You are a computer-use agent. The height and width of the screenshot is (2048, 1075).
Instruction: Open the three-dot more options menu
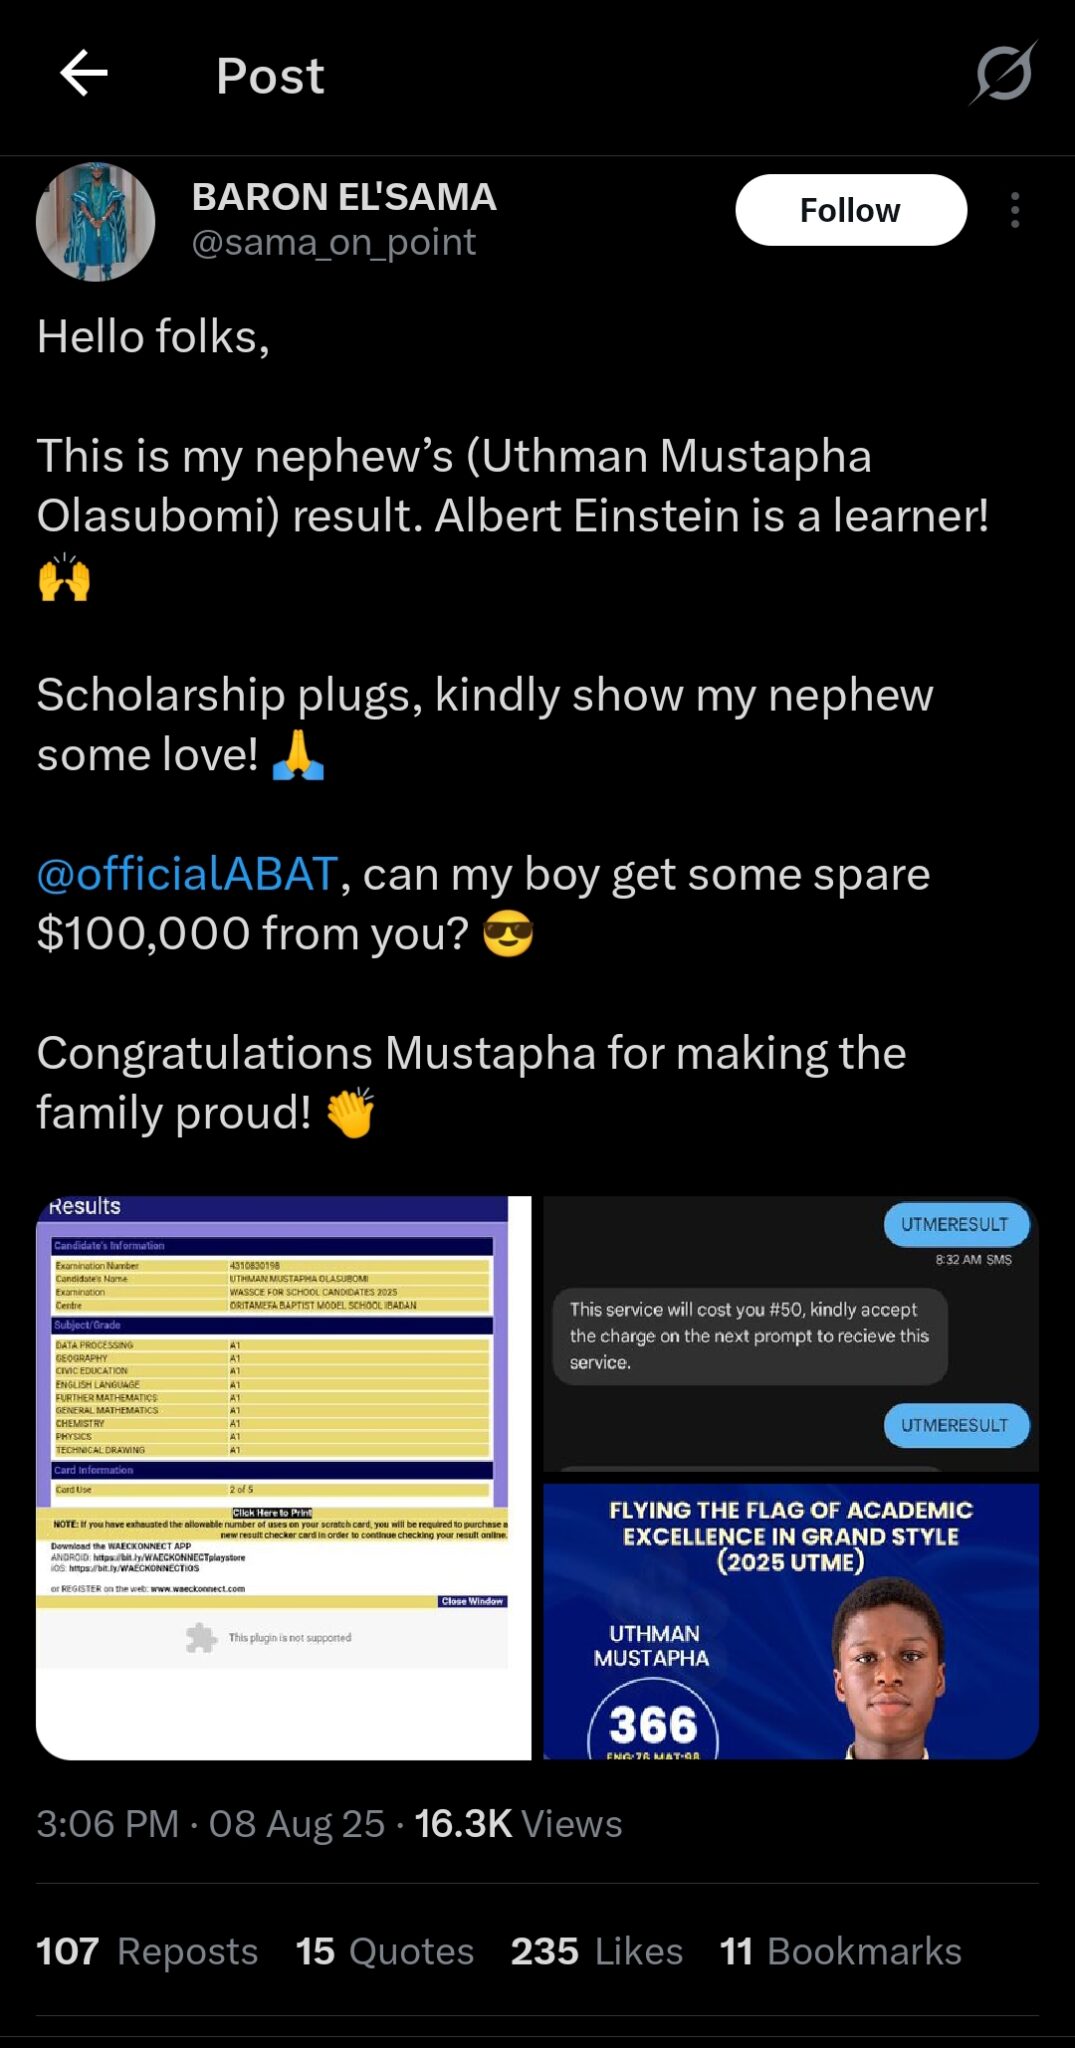pyautogui.click(x=1015, y=210)
